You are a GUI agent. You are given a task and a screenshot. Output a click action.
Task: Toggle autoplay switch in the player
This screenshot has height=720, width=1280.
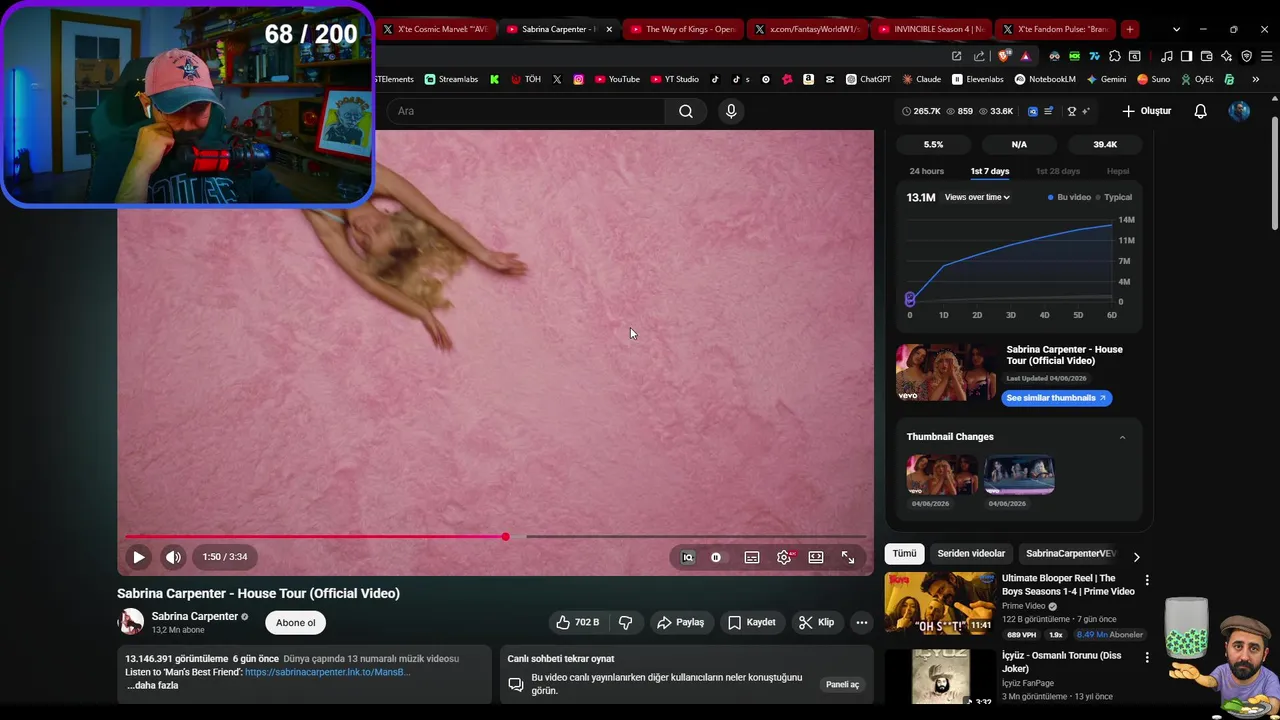tap(716, 557)
